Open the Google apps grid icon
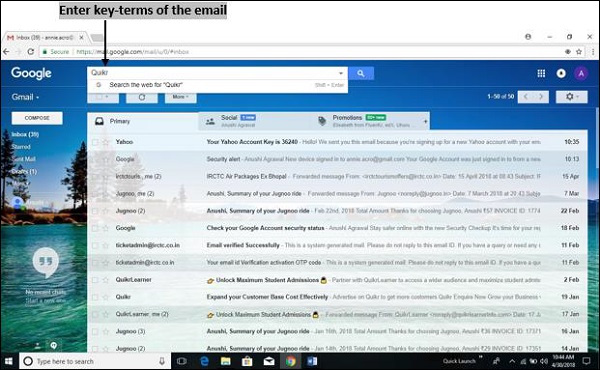600x370 pixels. (x=541, y=73)
